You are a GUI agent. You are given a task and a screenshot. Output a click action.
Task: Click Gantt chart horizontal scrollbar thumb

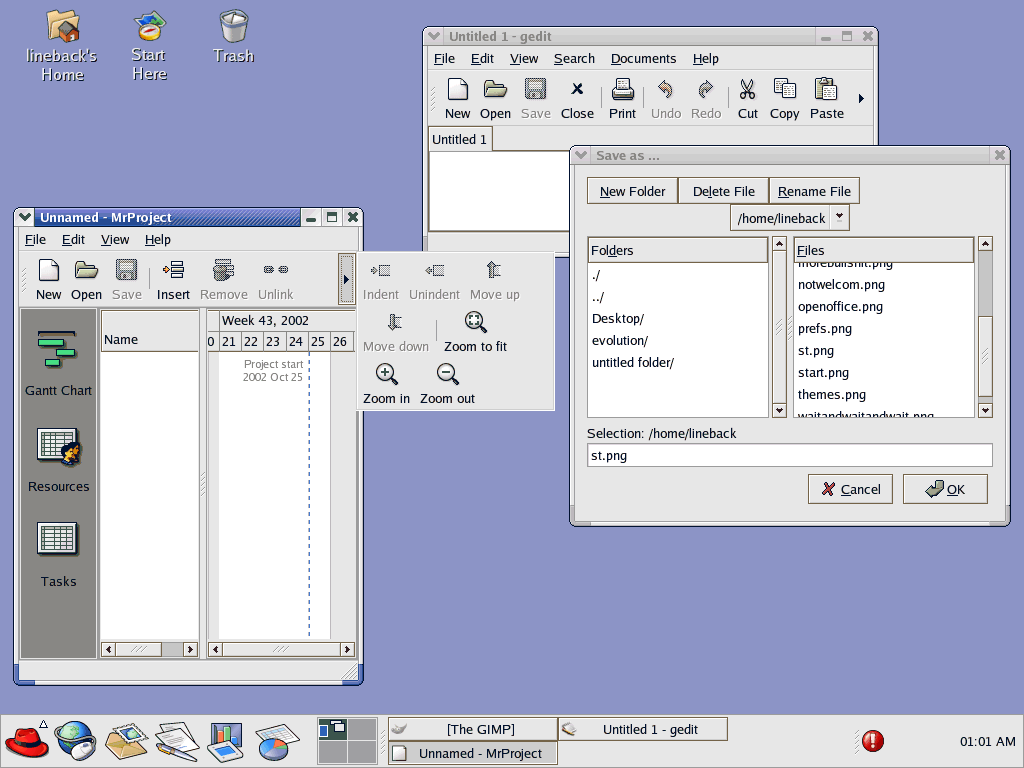pyautogui.click(x=281, y=649)
